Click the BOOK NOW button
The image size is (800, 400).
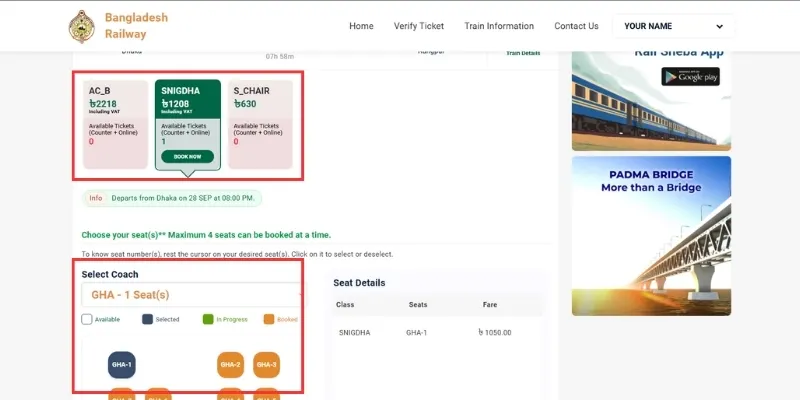[x=188, y=157]
